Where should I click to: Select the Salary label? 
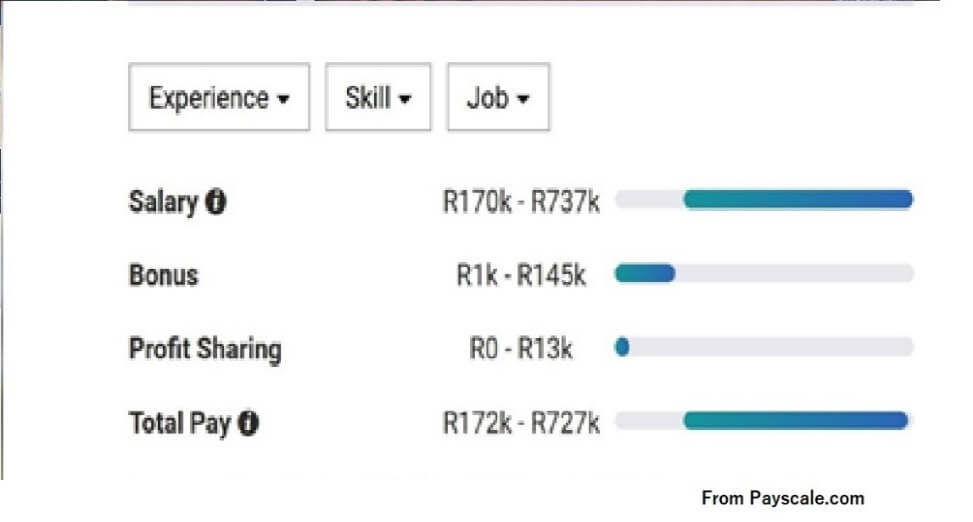point(163,202)
